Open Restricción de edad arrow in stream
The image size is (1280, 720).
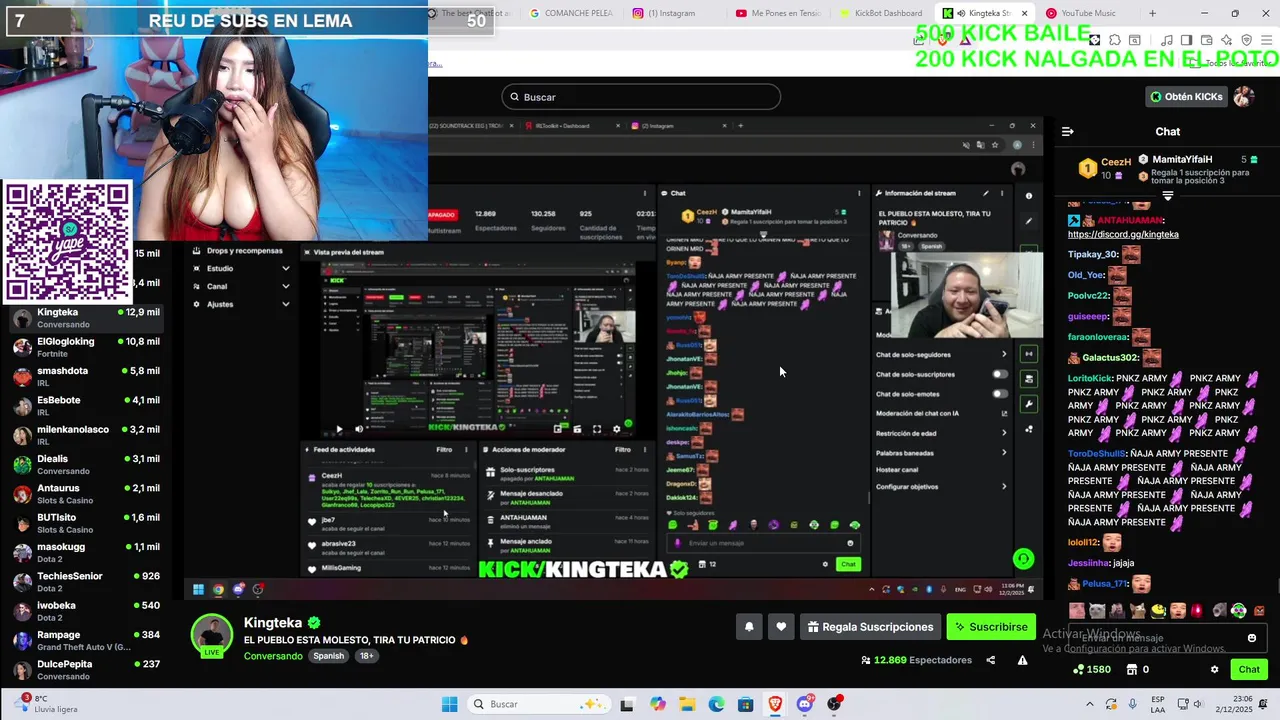click(x=1004, y=433)
